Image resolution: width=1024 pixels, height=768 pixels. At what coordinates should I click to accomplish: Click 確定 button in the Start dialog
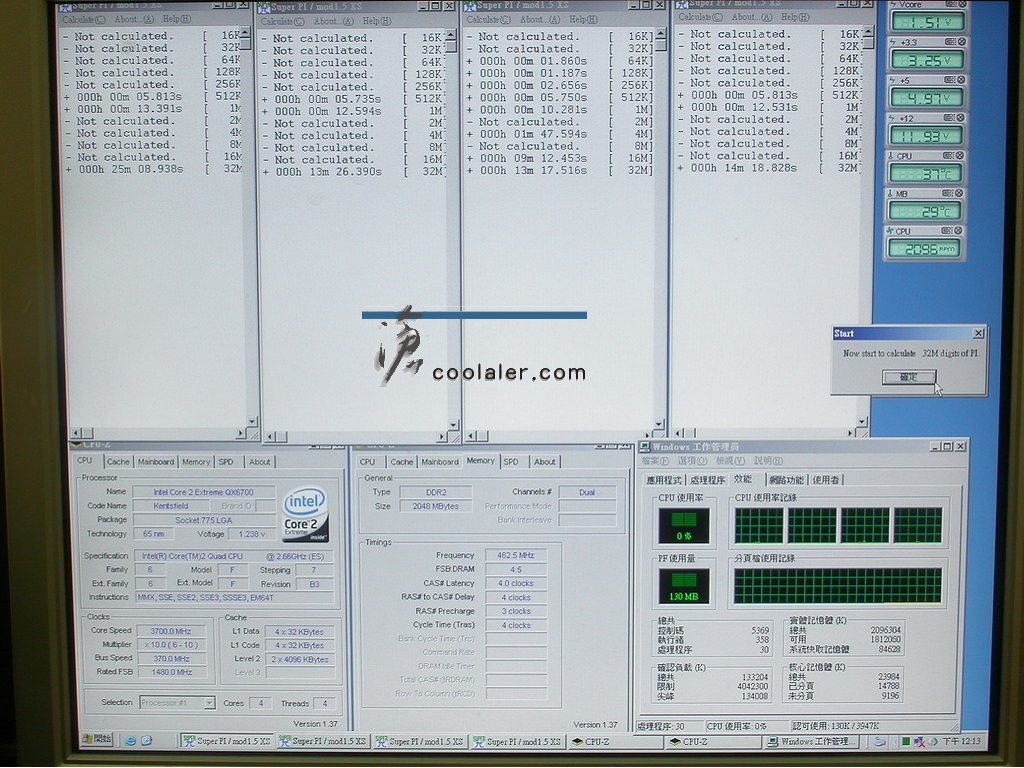click(908, 377)
